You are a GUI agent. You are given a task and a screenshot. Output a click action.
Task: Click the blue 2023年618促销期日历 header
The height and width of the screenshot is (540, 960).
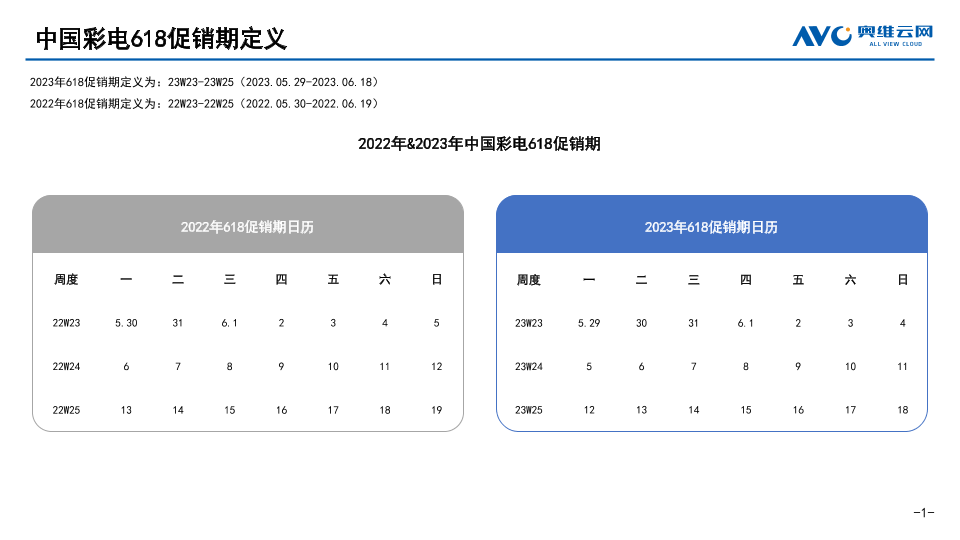711,227
